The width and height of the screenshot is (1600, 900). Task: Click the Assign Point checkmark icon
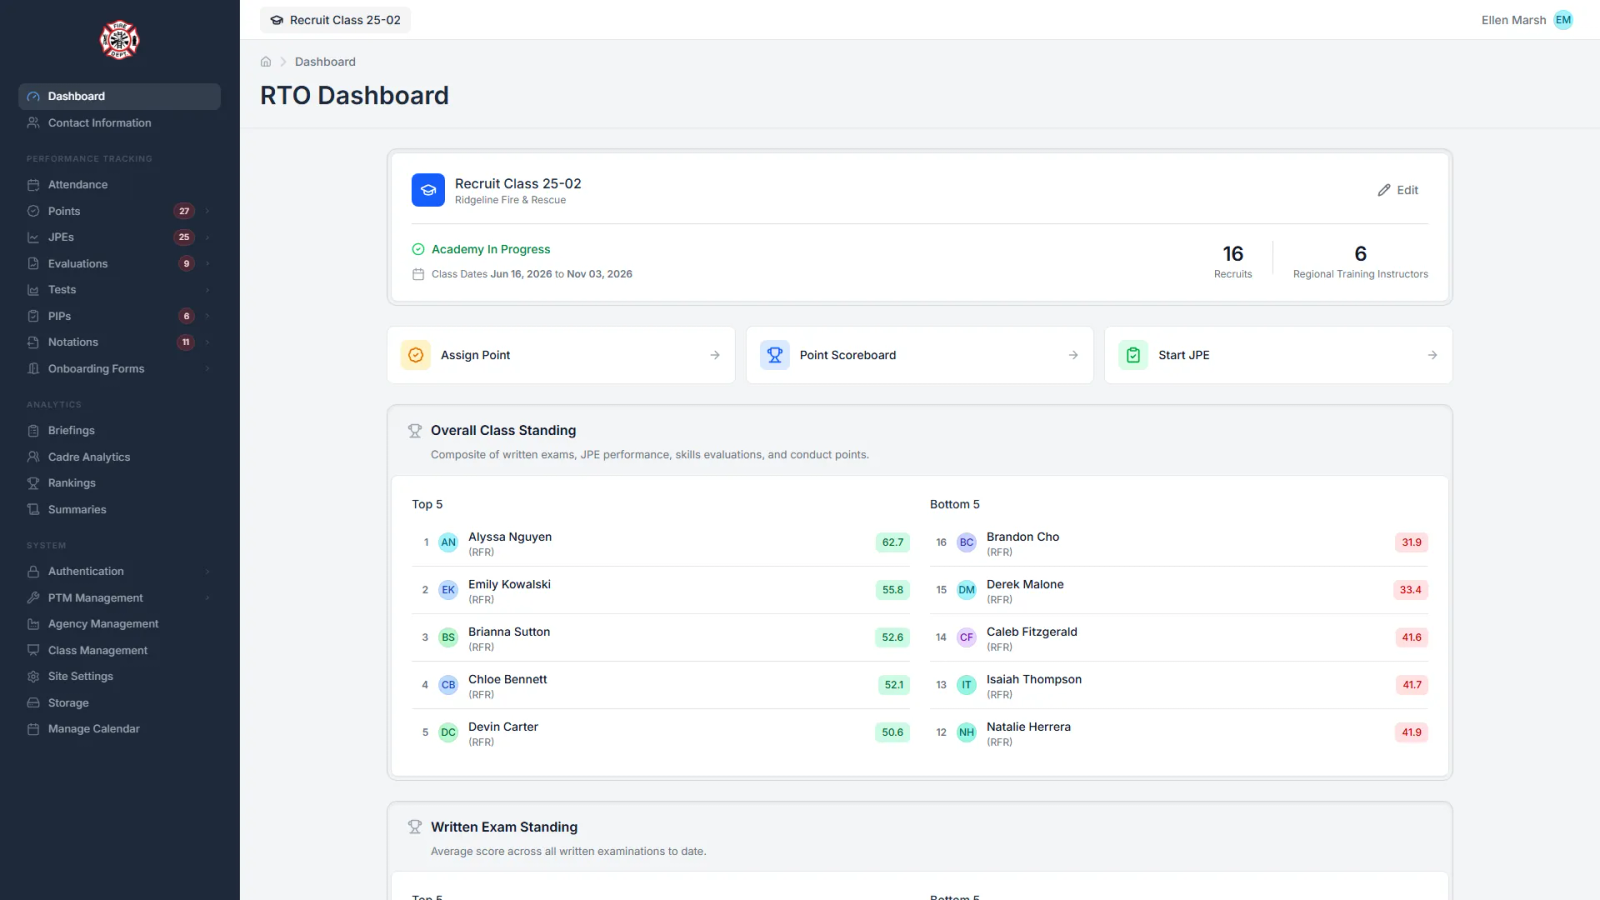pos(416,355)
